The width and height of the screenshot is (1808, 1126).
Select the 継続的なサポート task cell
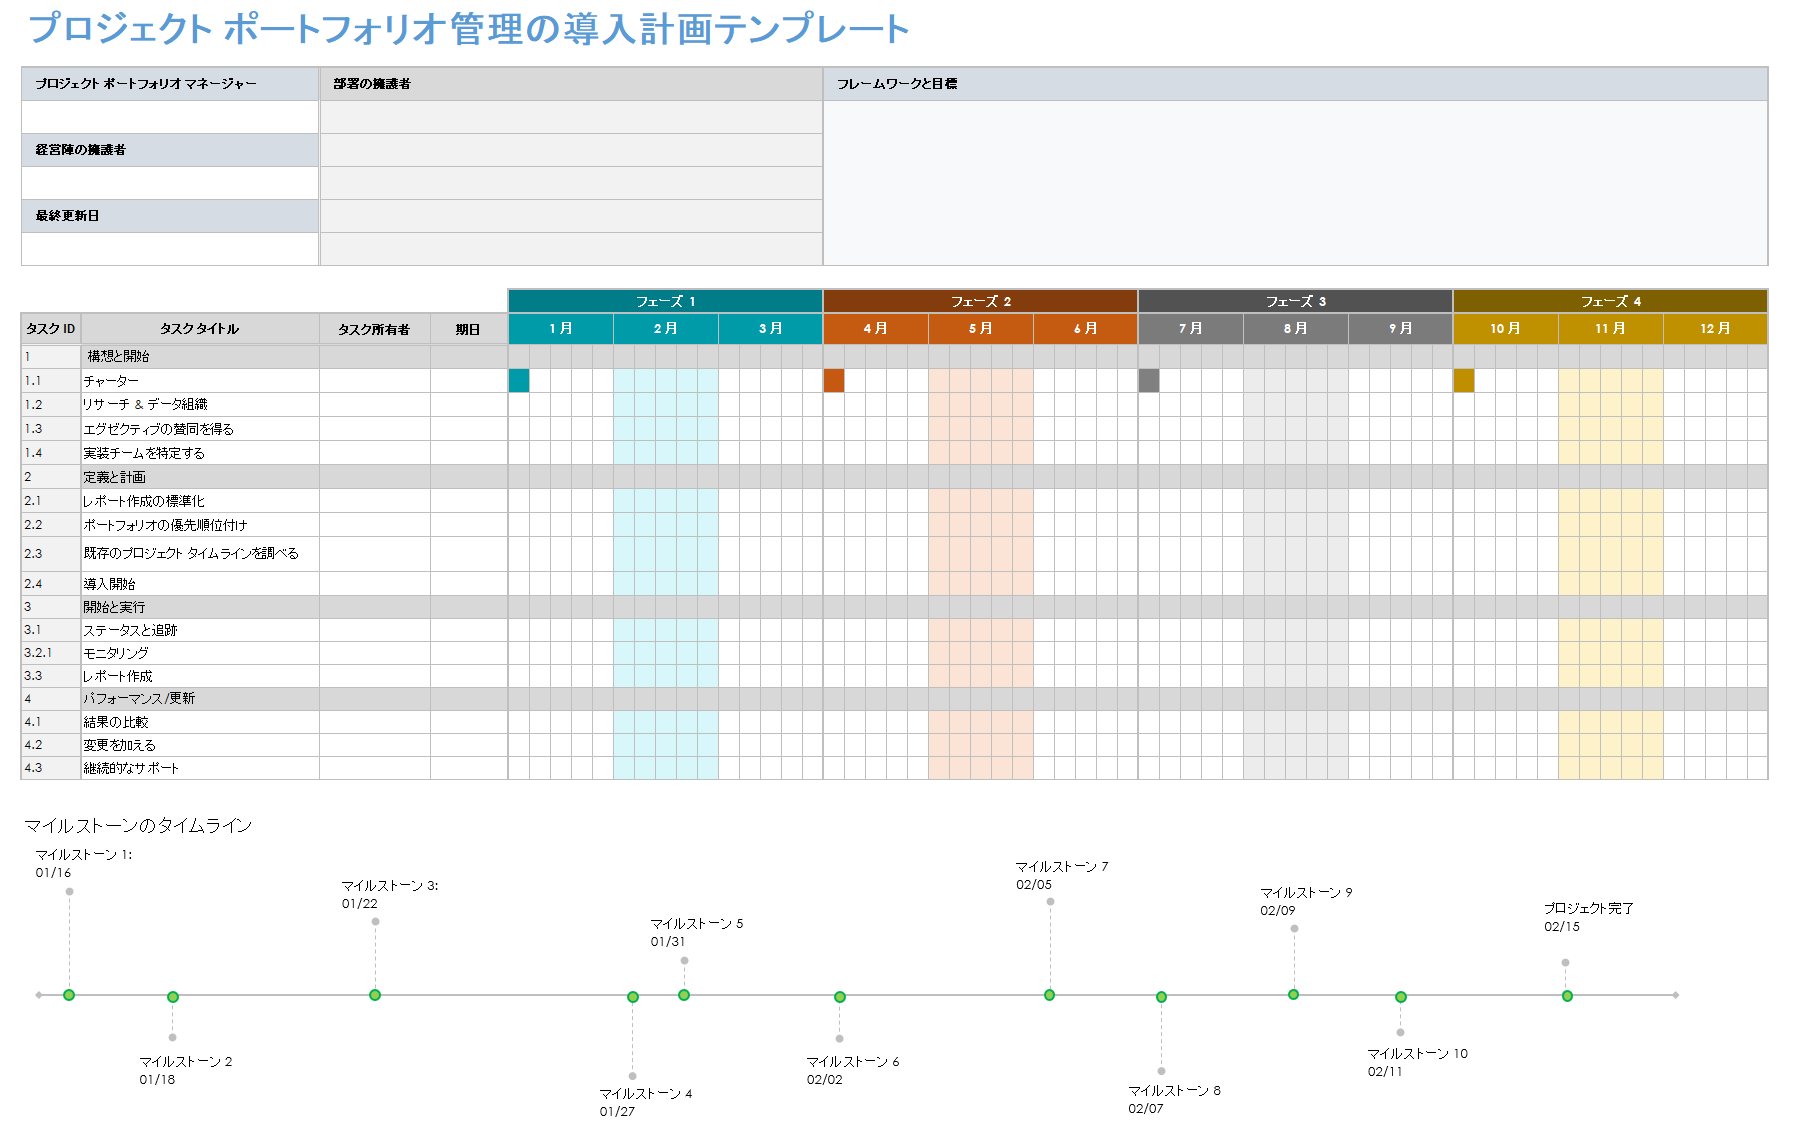point(200,768)
